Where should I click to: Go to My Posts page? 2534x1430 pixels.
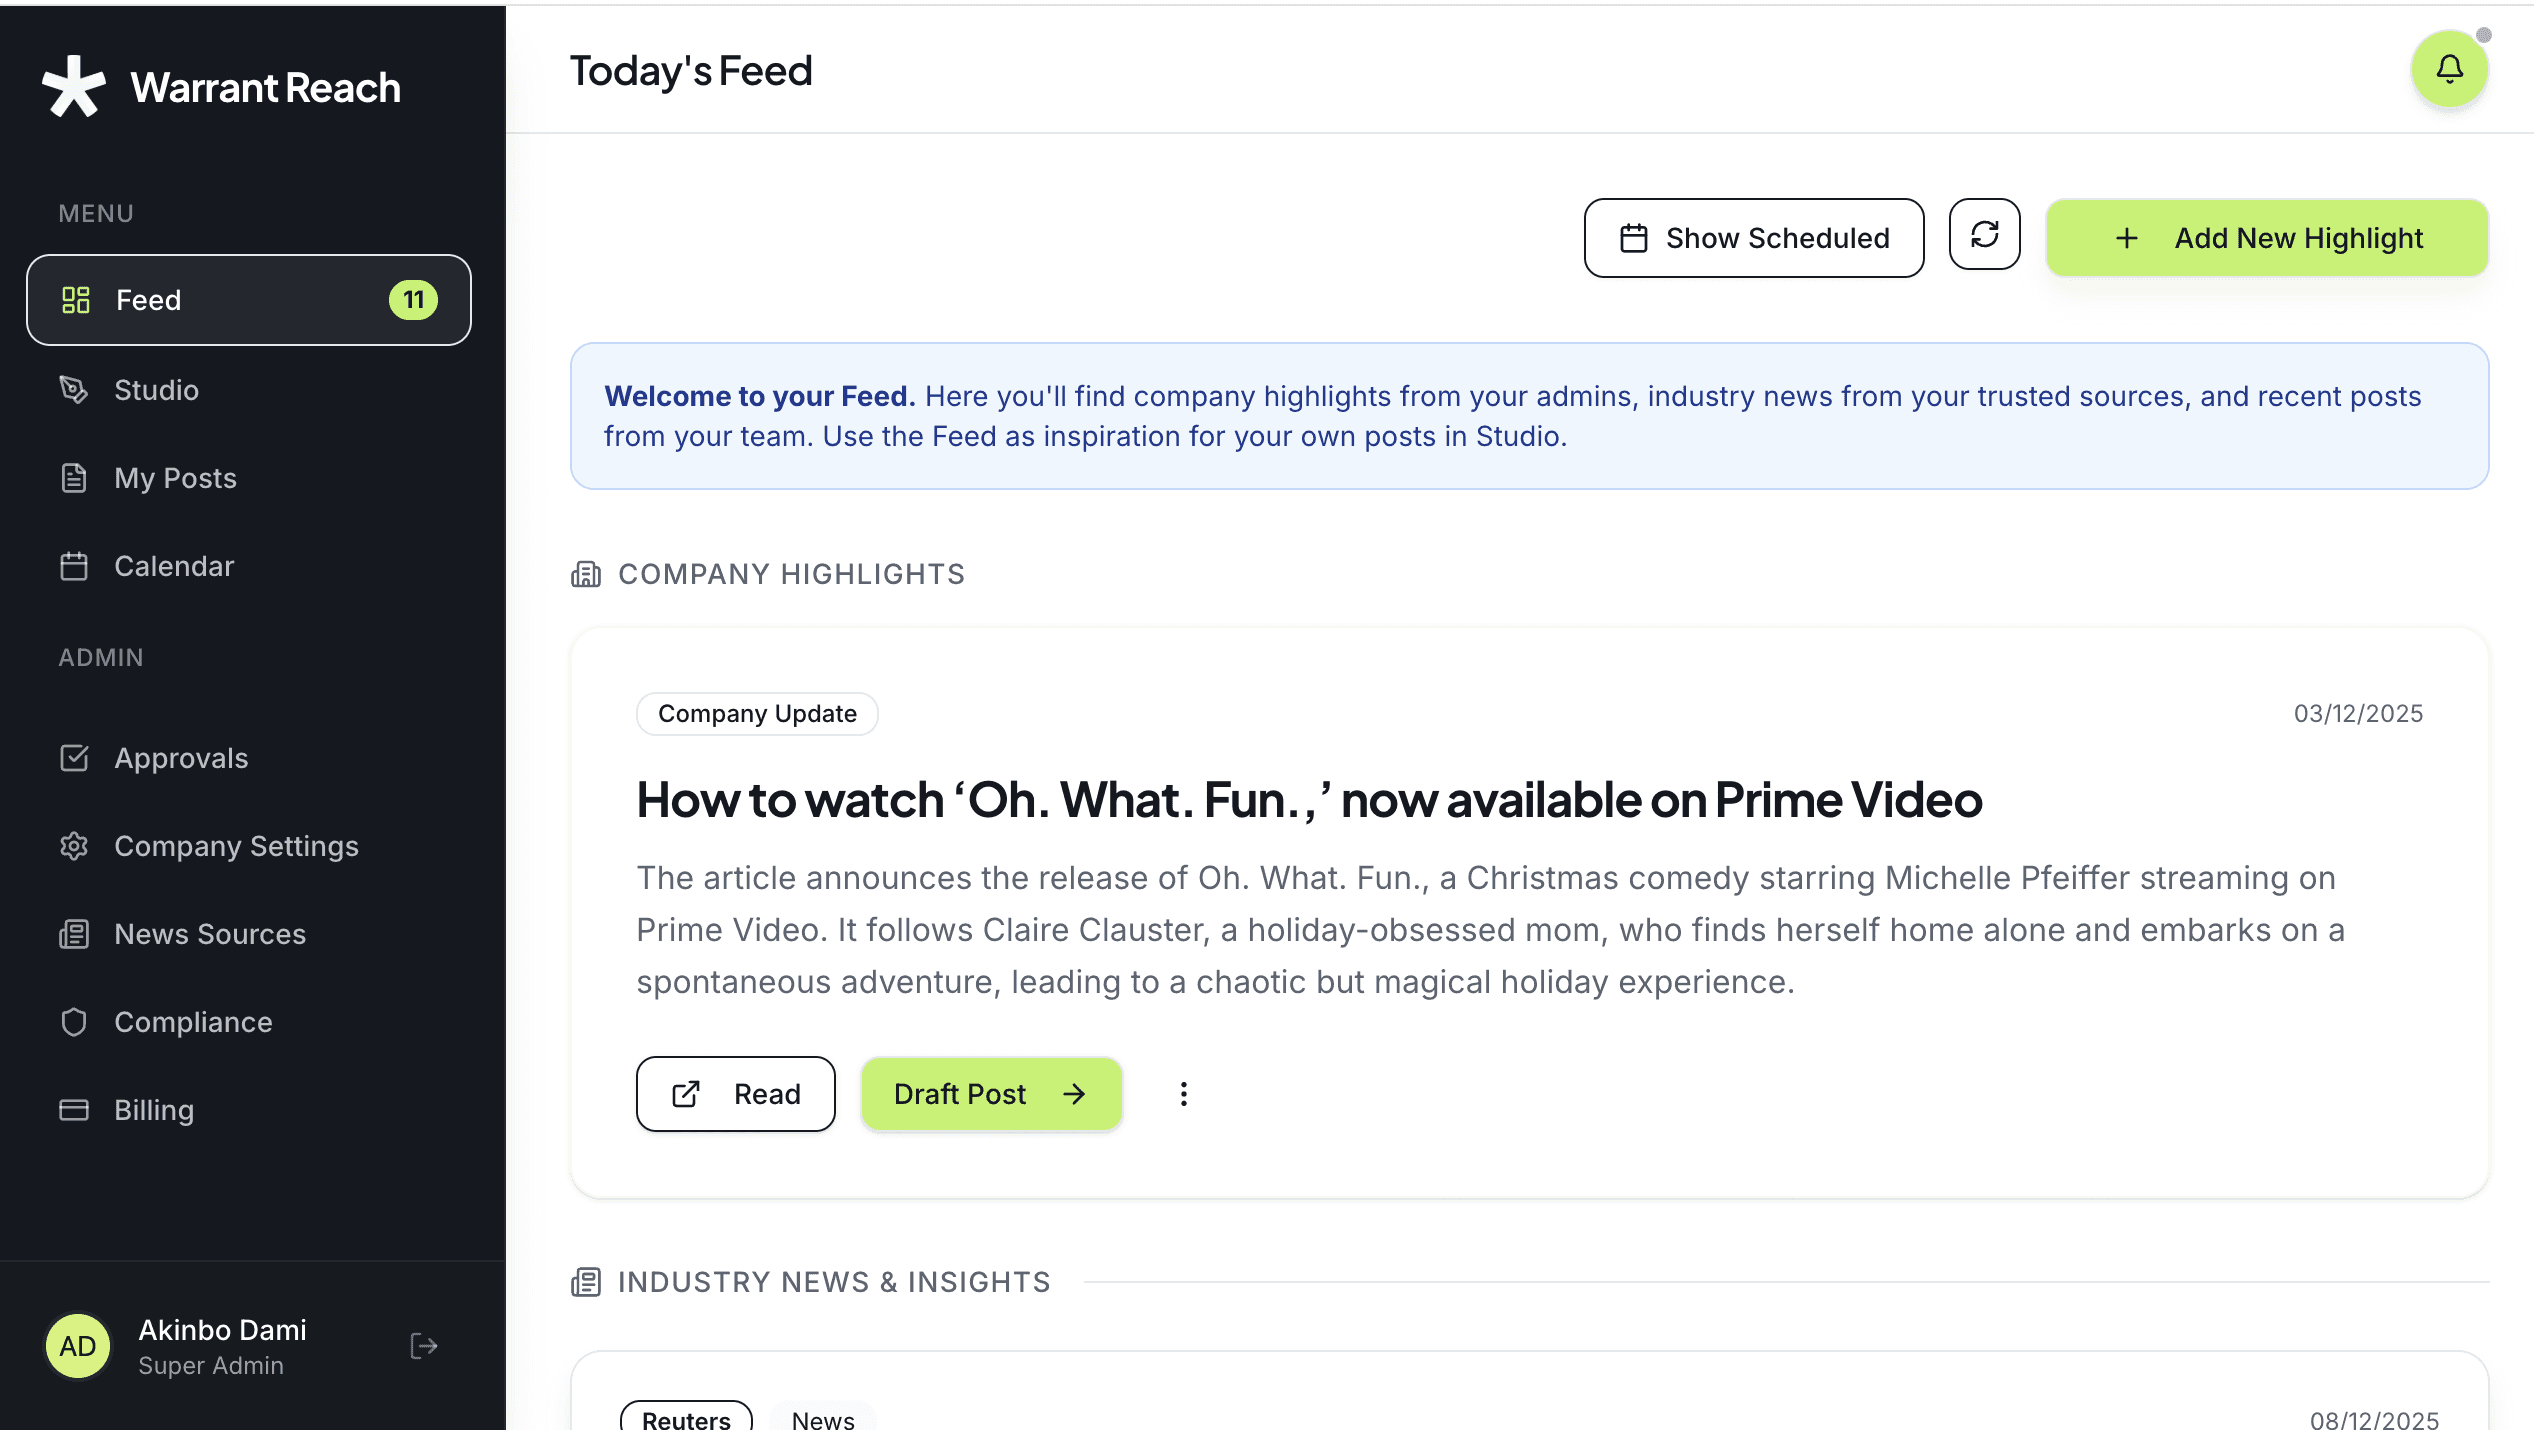[x=175, y=478]
